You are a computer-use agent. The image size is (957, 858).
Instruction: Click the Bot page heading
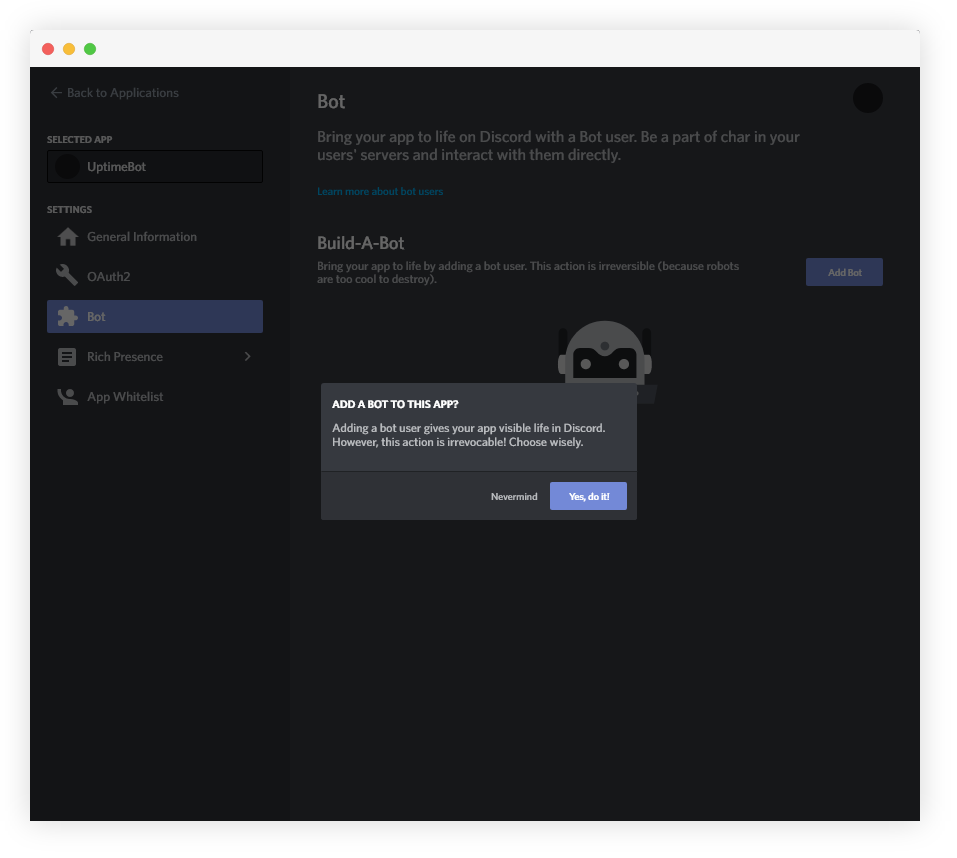[x=331, y=101]
